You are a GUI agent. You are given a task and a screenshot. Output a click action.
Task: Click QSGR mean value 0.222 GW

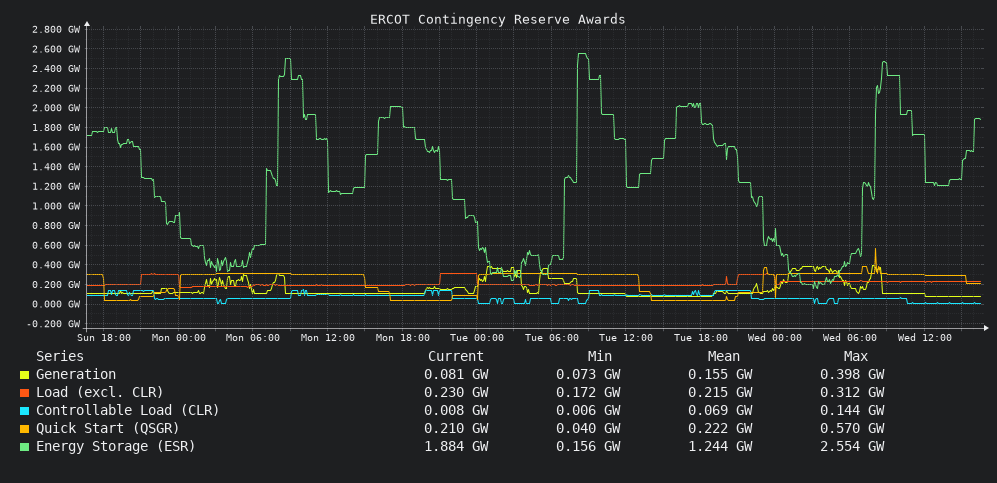[720, 428]
